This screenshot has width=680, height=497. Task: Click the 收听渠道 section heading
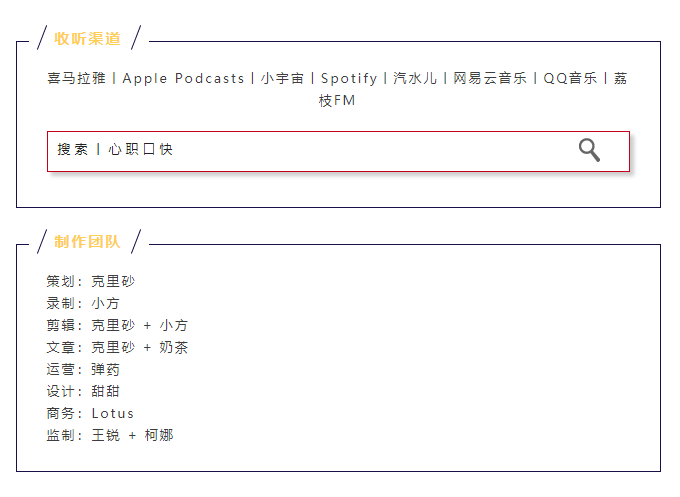pos(87,39)
